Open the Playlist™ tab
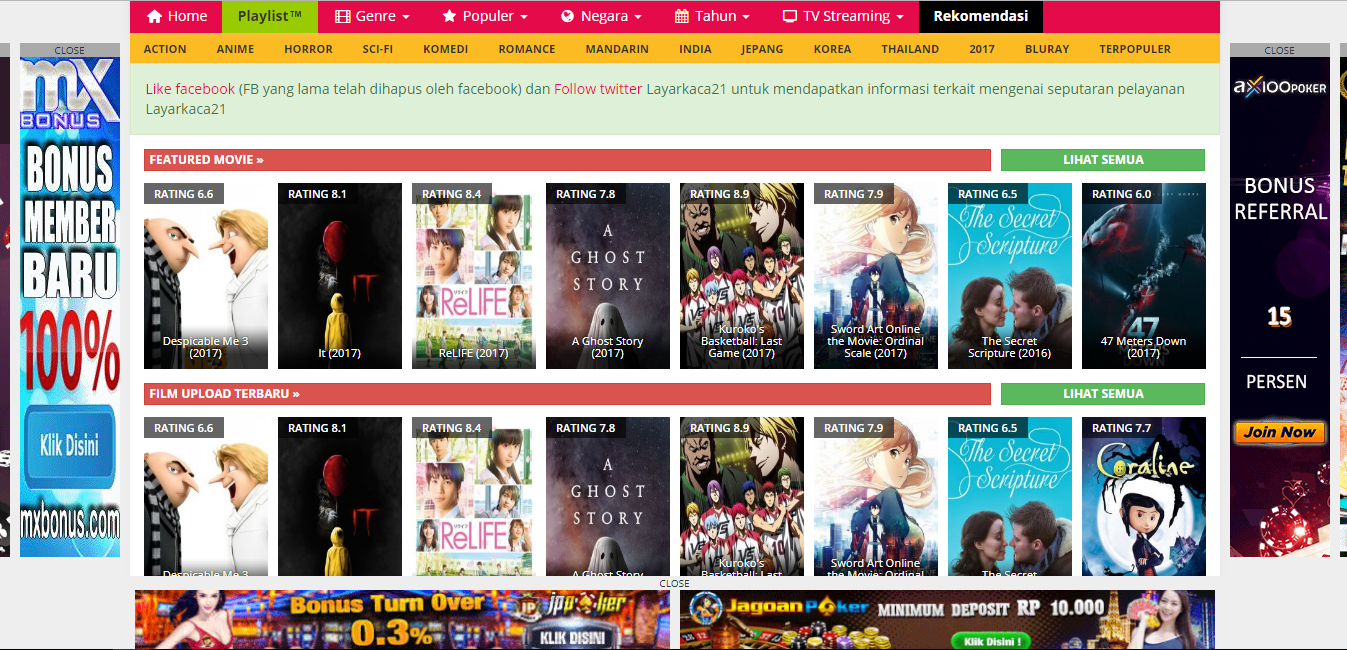This screenshot has height=650, width=1347. 270,16
